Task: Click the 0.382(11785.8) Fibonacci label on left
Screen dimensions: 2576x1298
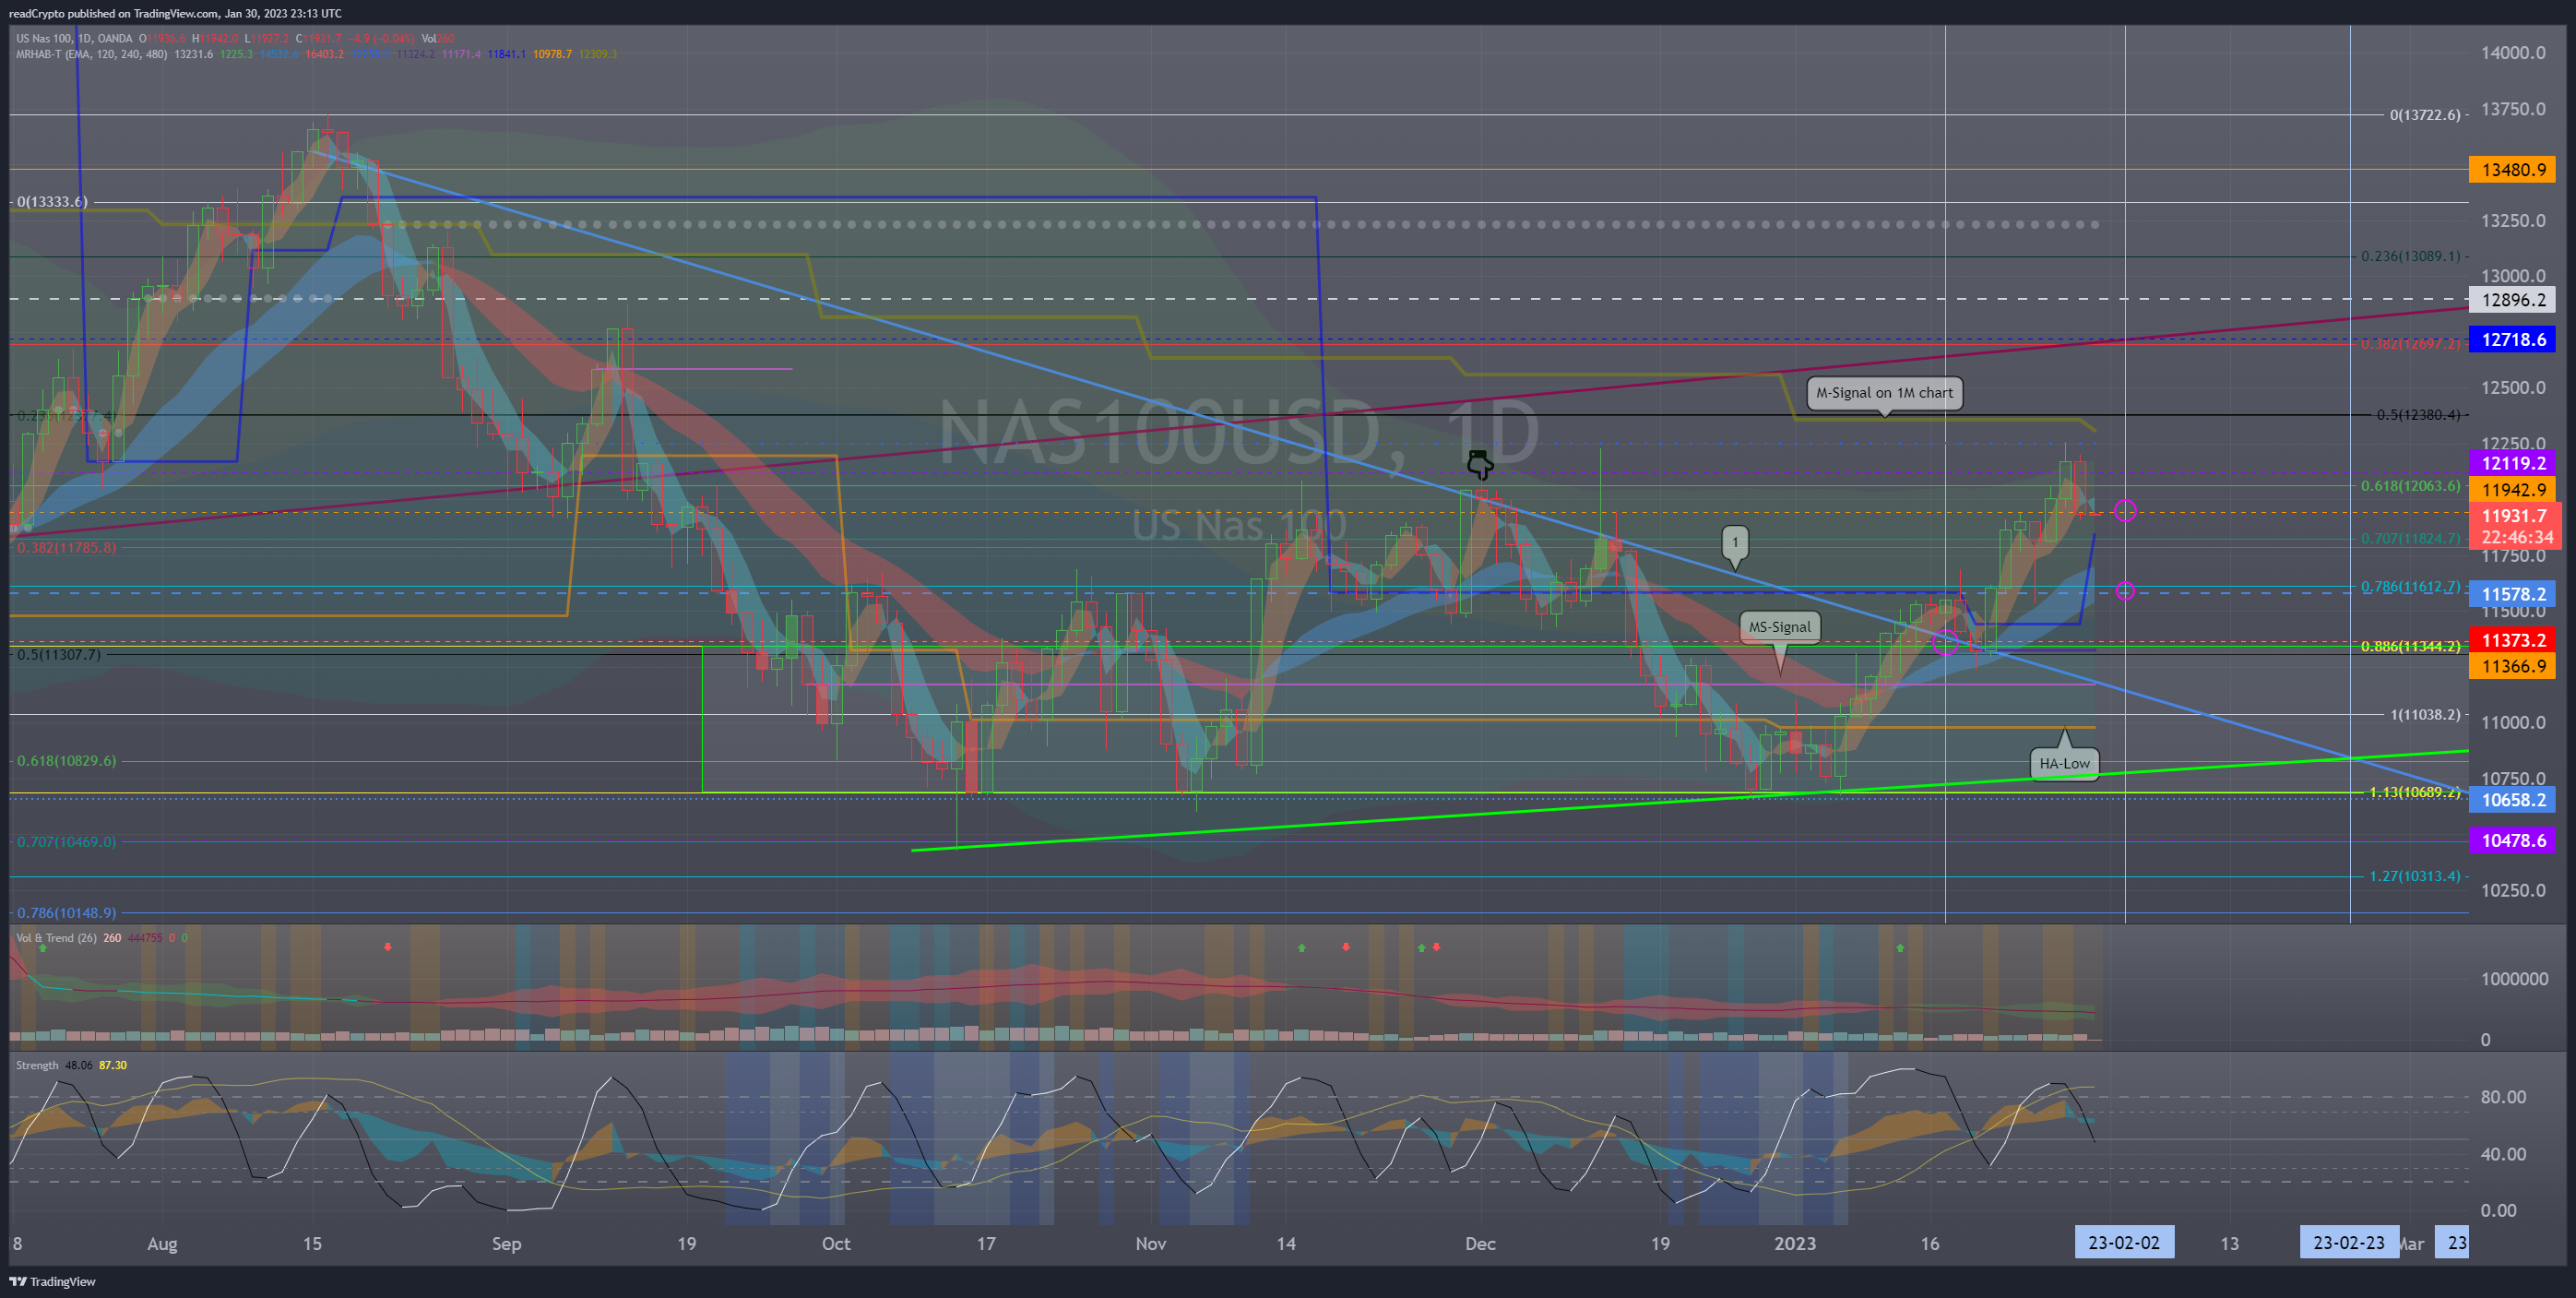Action: [x=66, y=548]
